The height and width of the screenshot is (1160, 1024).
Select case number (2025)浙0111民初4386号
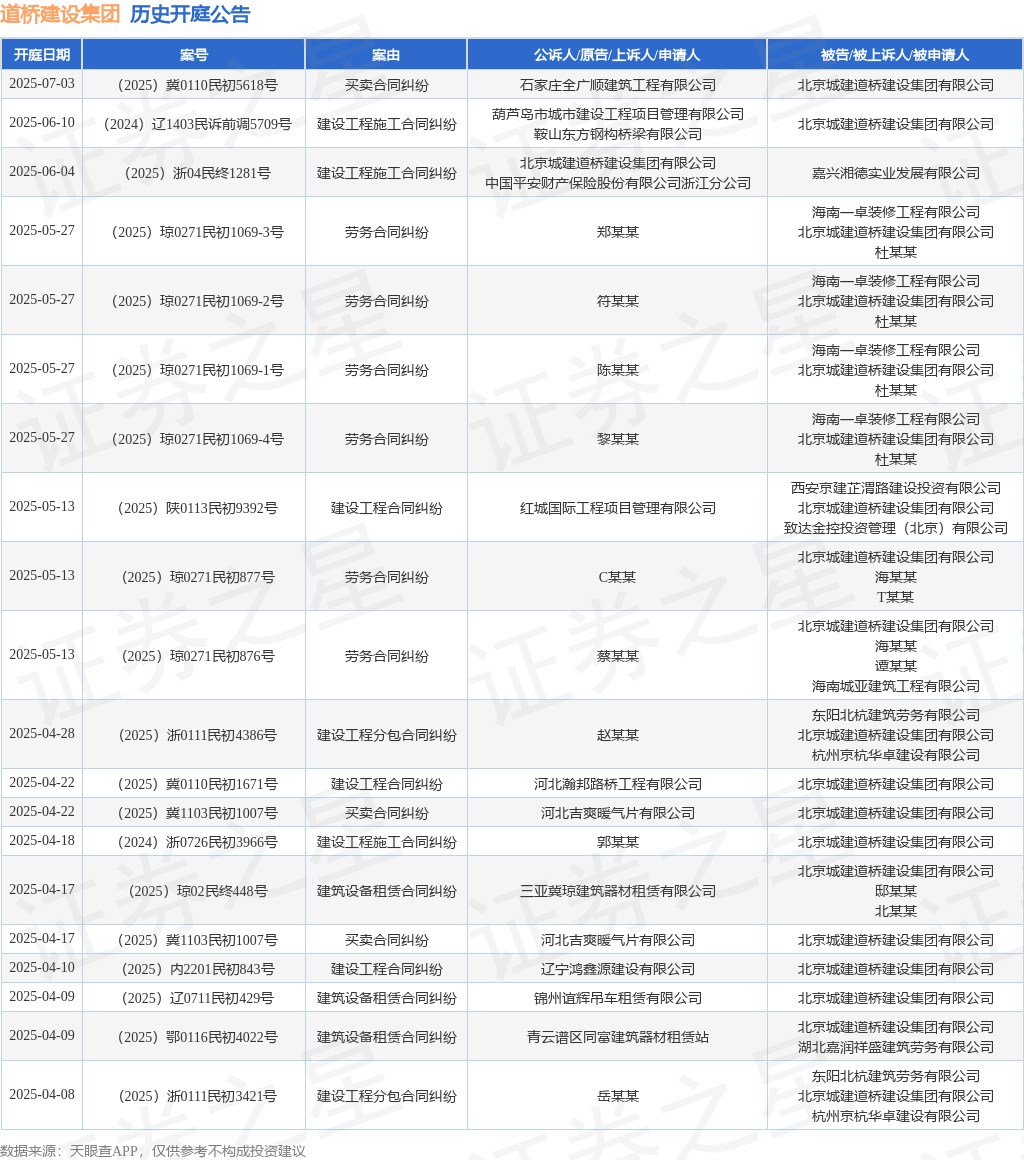(194, 735)
